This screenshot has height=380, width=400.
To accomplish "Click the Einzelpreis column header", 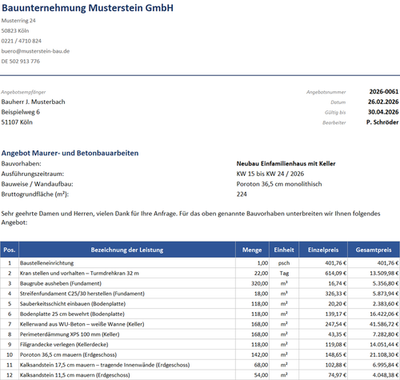I will (x=323, y=250).
